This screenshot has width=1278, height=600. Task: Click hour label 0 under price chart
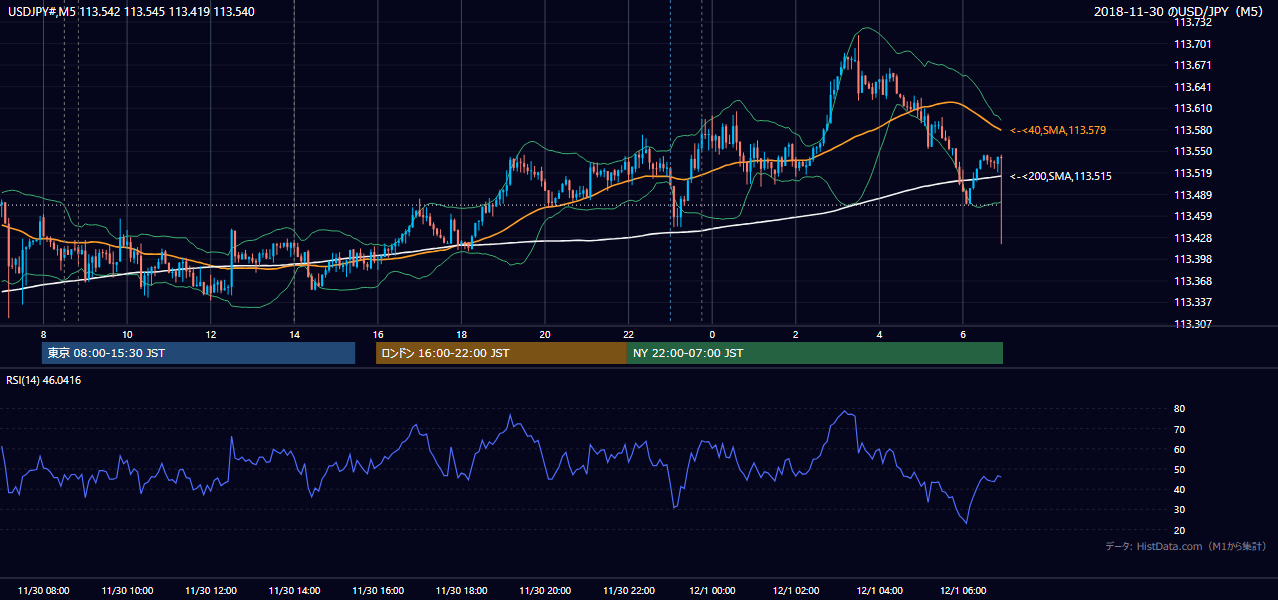click(x=712, y=333)
